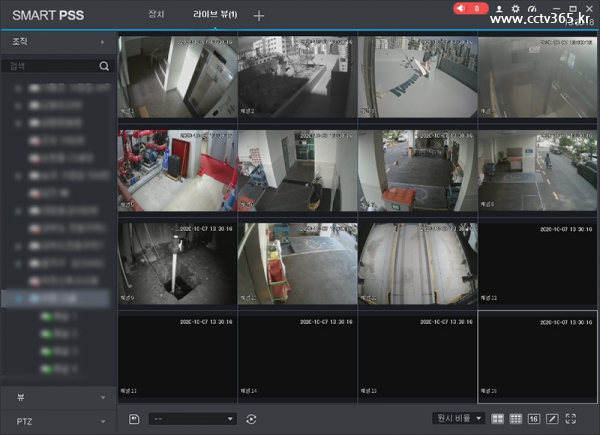
Task: Click the save view icon in bottom toolbar
Action: (x=133, y=418)
